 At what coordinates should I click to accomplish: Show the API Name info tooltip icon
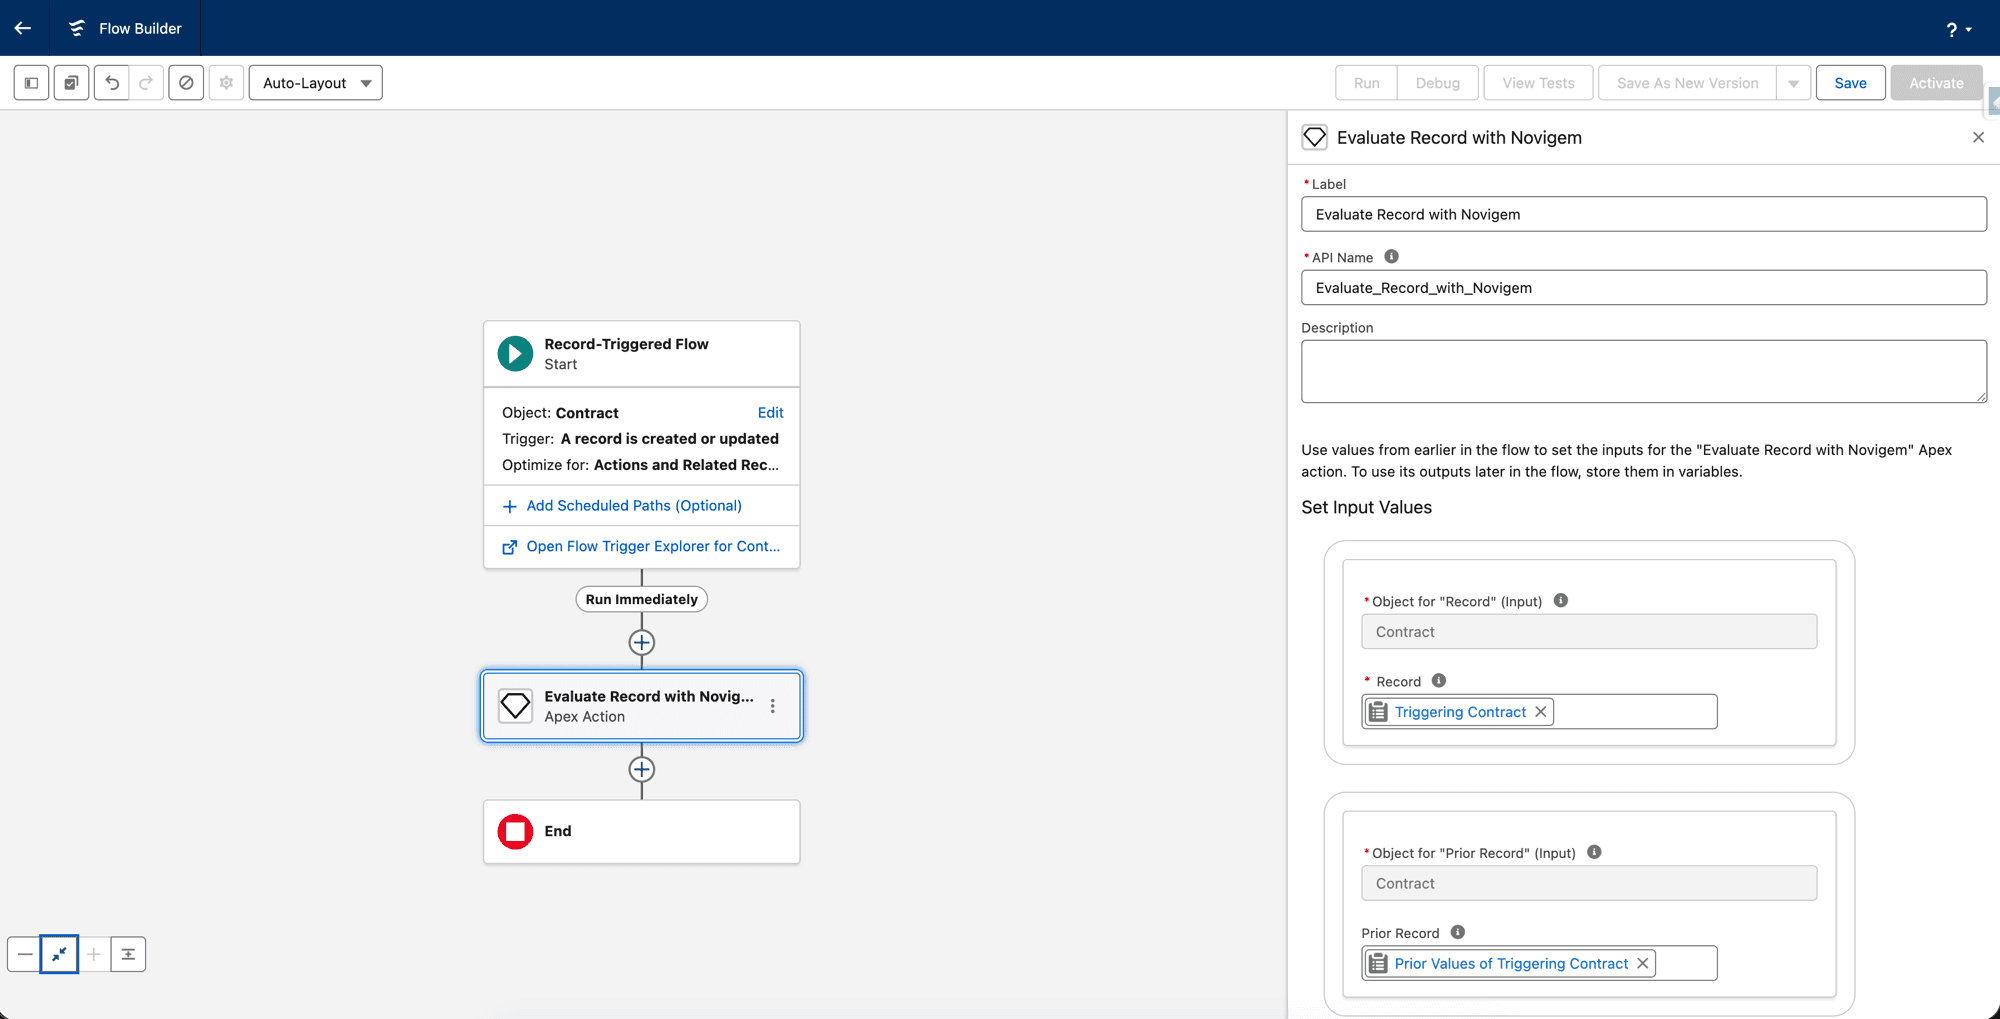click(1391, 257)
